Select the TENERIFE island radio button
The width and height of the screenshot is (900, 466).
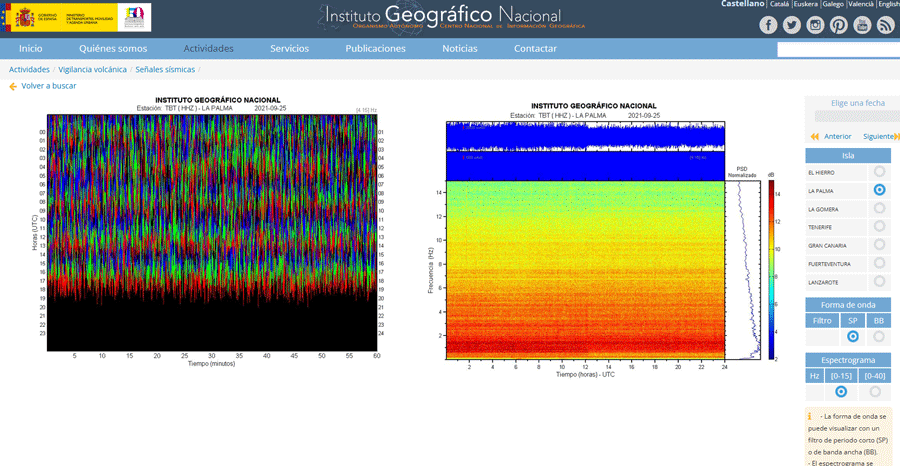[879, 227]
